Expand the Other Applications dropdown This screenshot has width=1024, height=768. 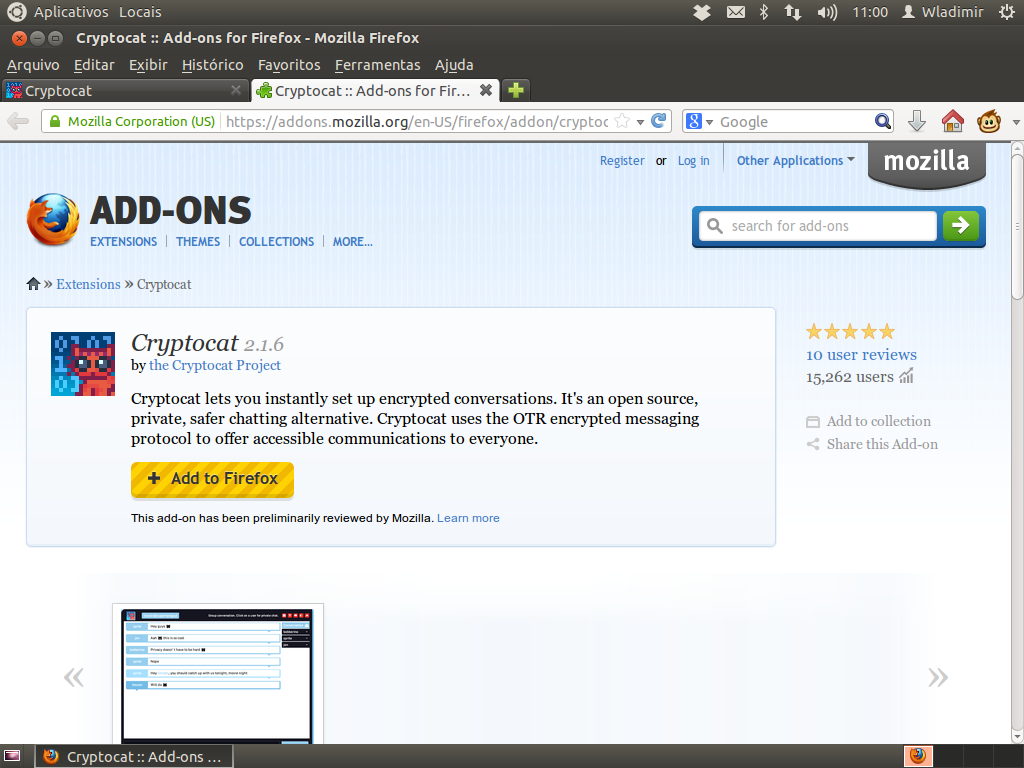pyautogui.click(x=795, y=161)
